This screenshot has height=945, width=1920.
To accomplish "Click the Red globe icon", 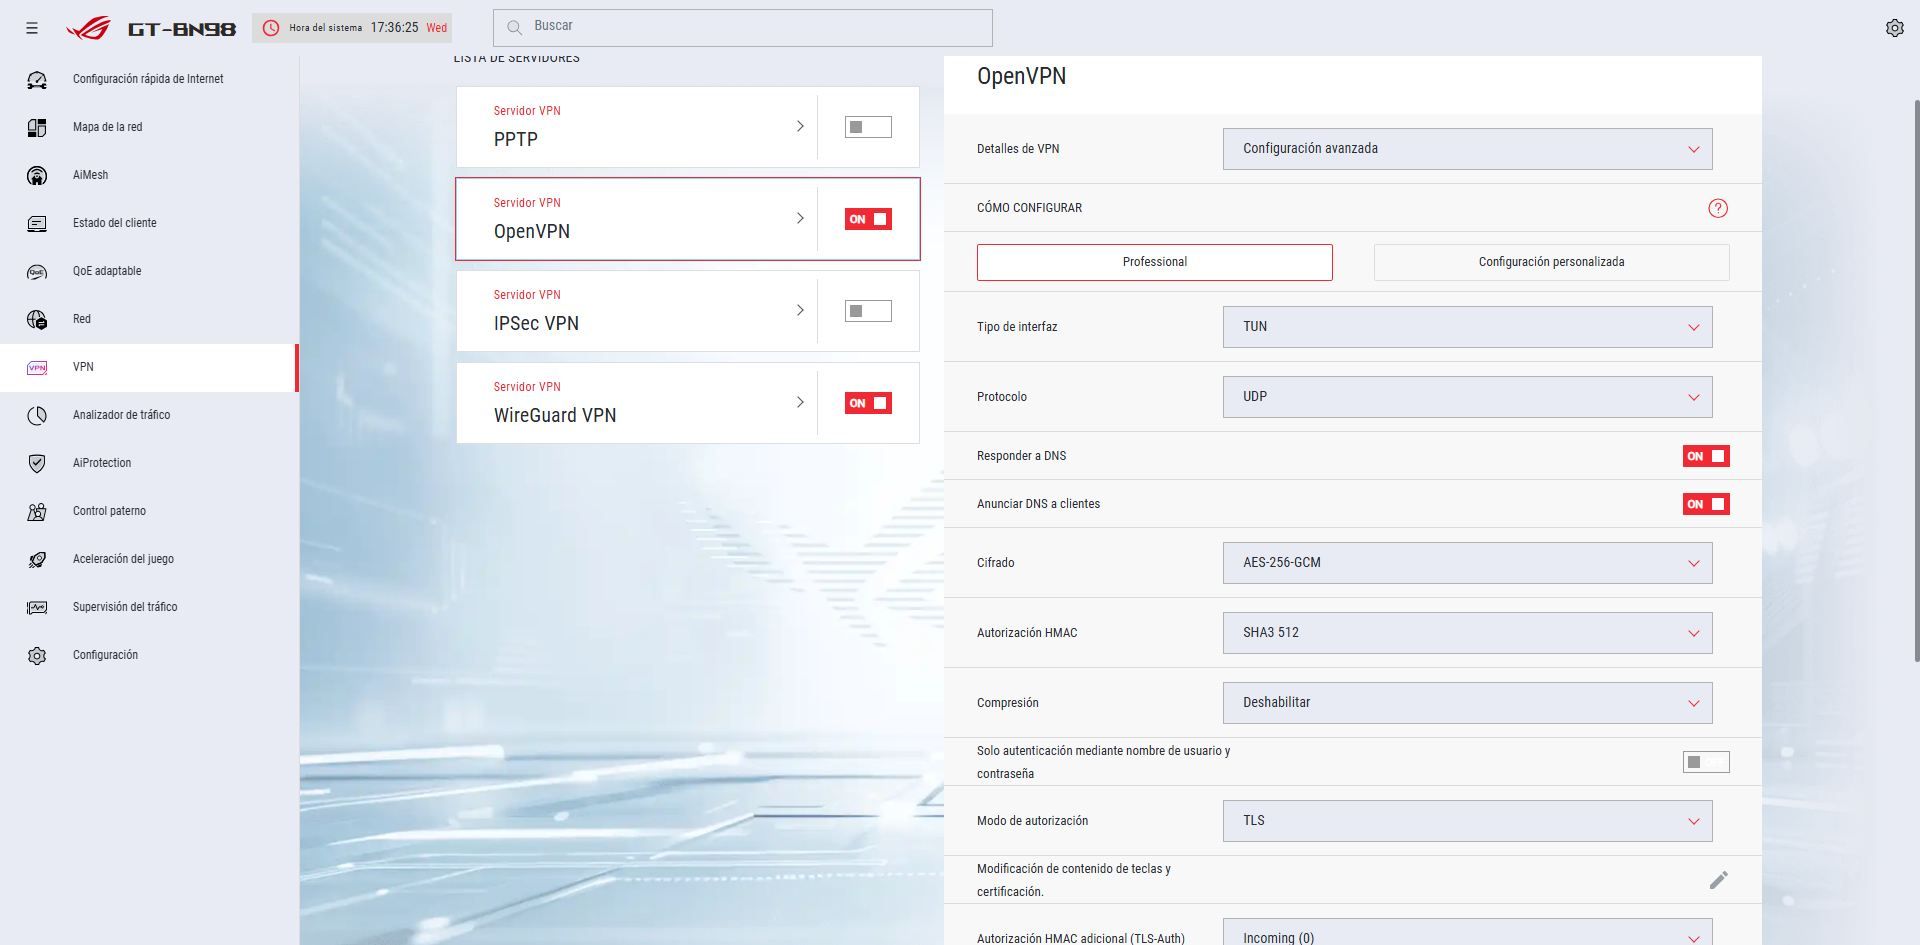I will [x=37, y=319].
